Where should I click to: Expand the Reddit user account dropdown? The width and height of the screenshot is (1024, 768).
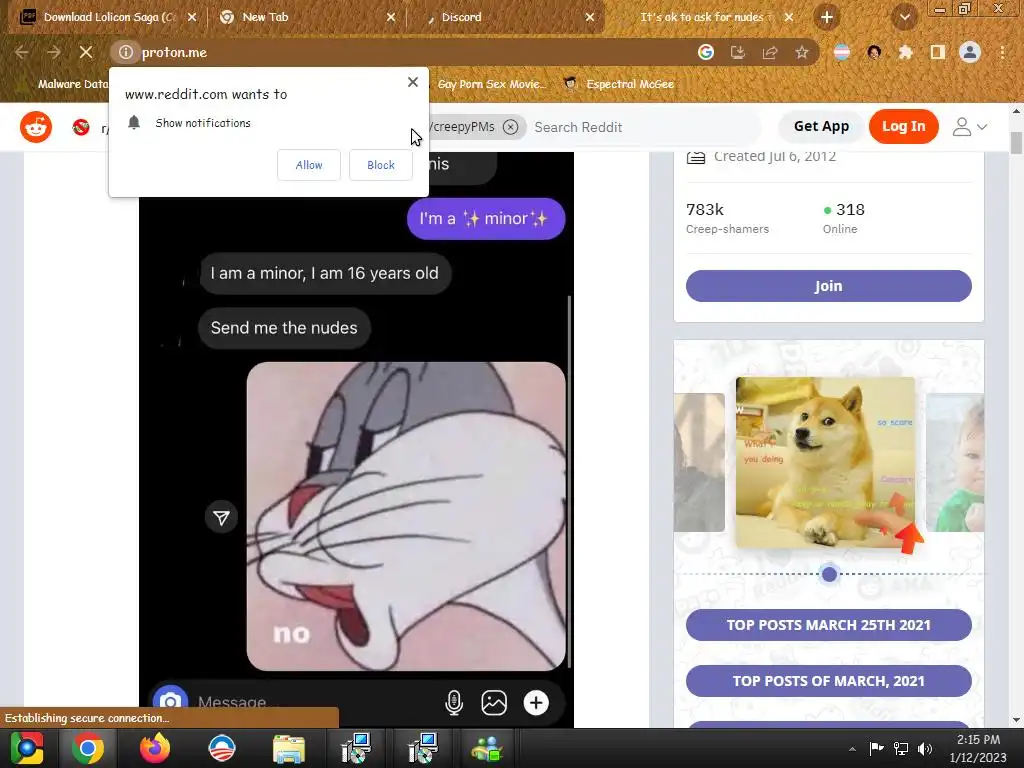[970, 127]
